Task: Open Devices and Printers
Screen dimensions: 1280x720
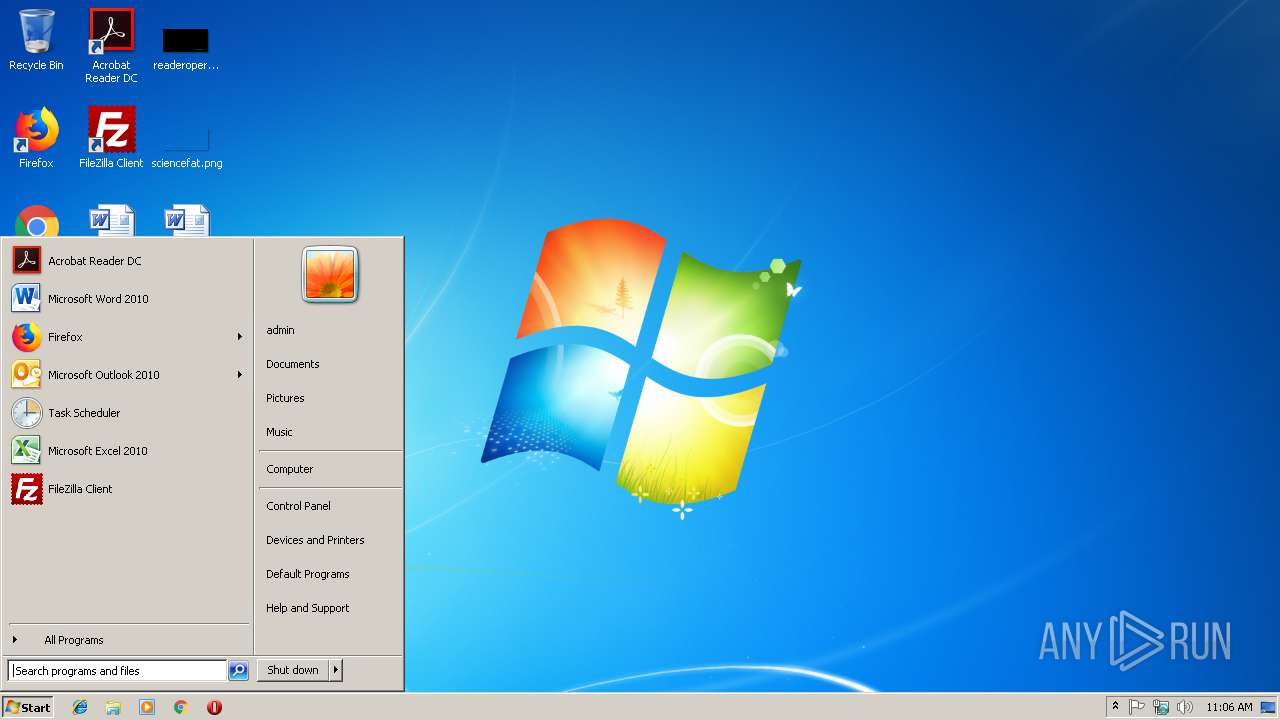Action: click(330, 540)
